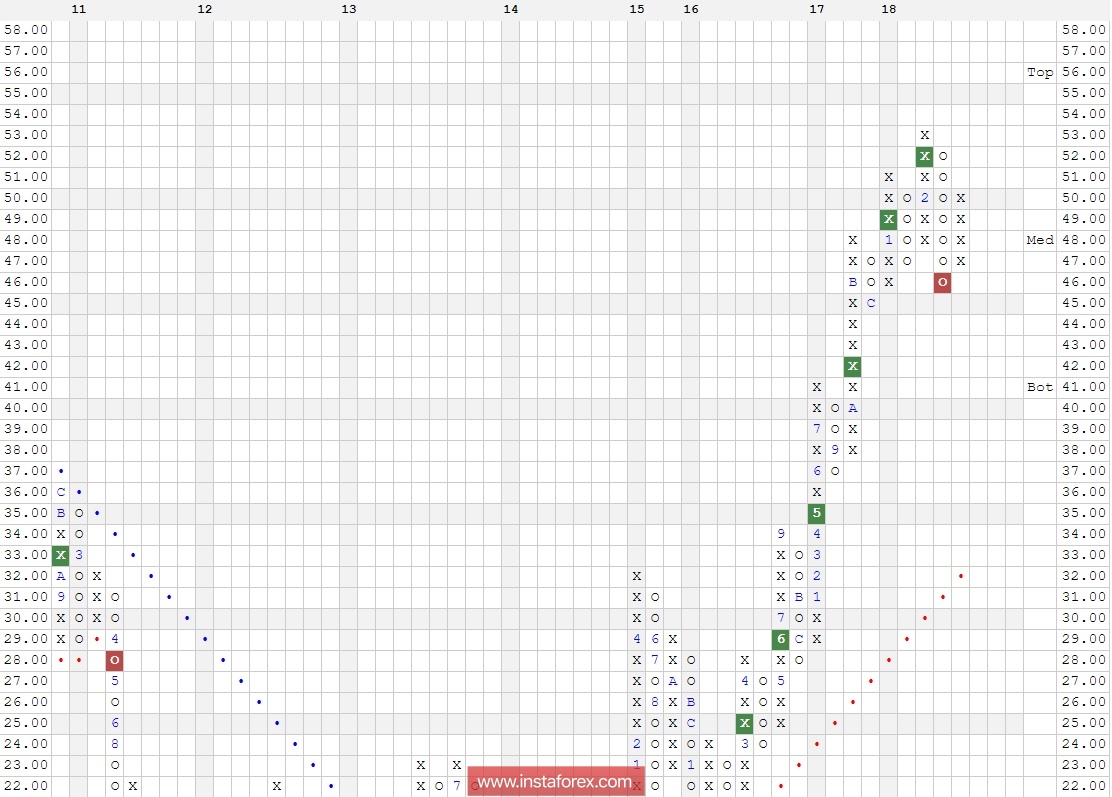Select the blue 2 in 24.00 row
The image size is (1112, 797).
pos(637,744)
